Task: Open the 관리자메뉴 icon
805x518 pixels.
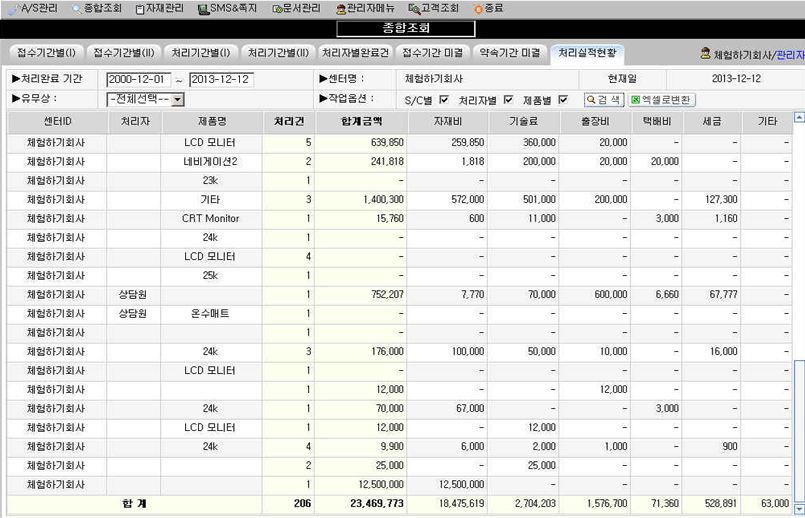Action: 341,8
